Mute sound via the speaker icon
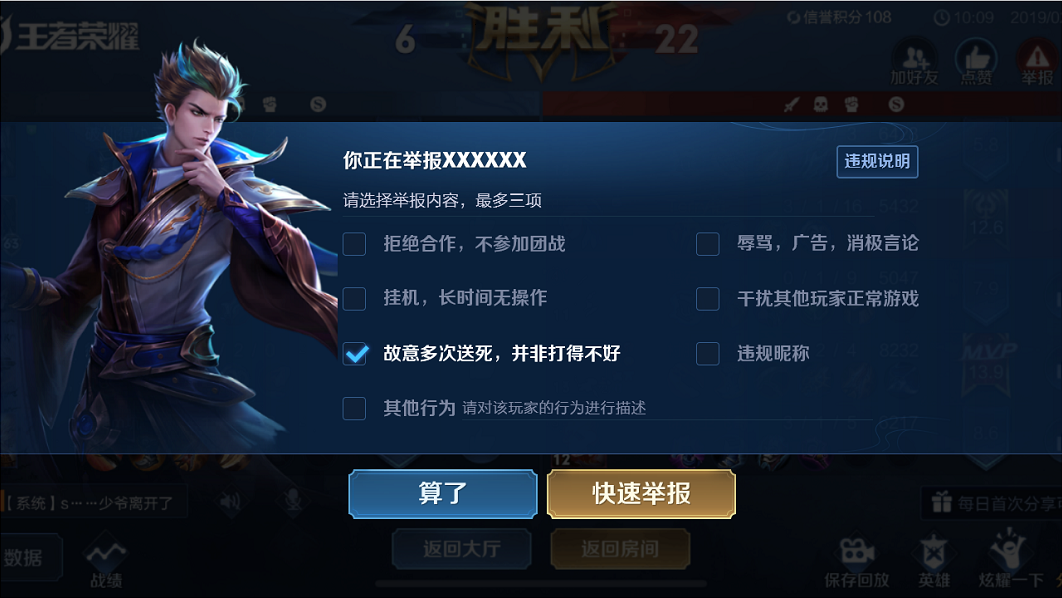This screenshot has height=598, width=1062. tap(230, 502)
